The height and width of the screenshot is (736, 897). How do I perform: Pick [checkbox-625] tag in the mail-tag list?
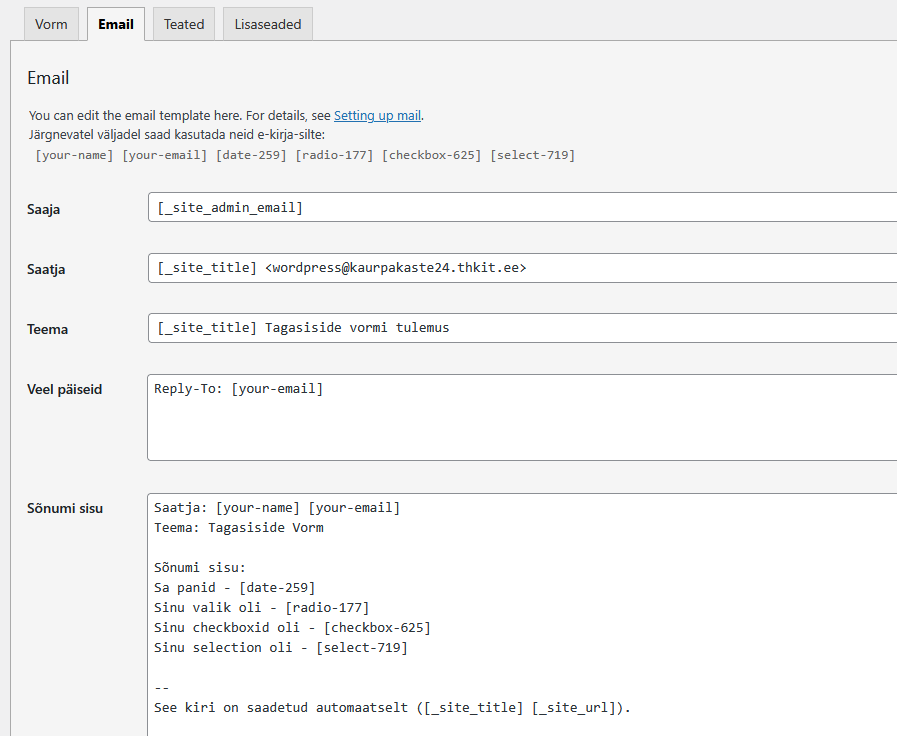click(432, 155)
